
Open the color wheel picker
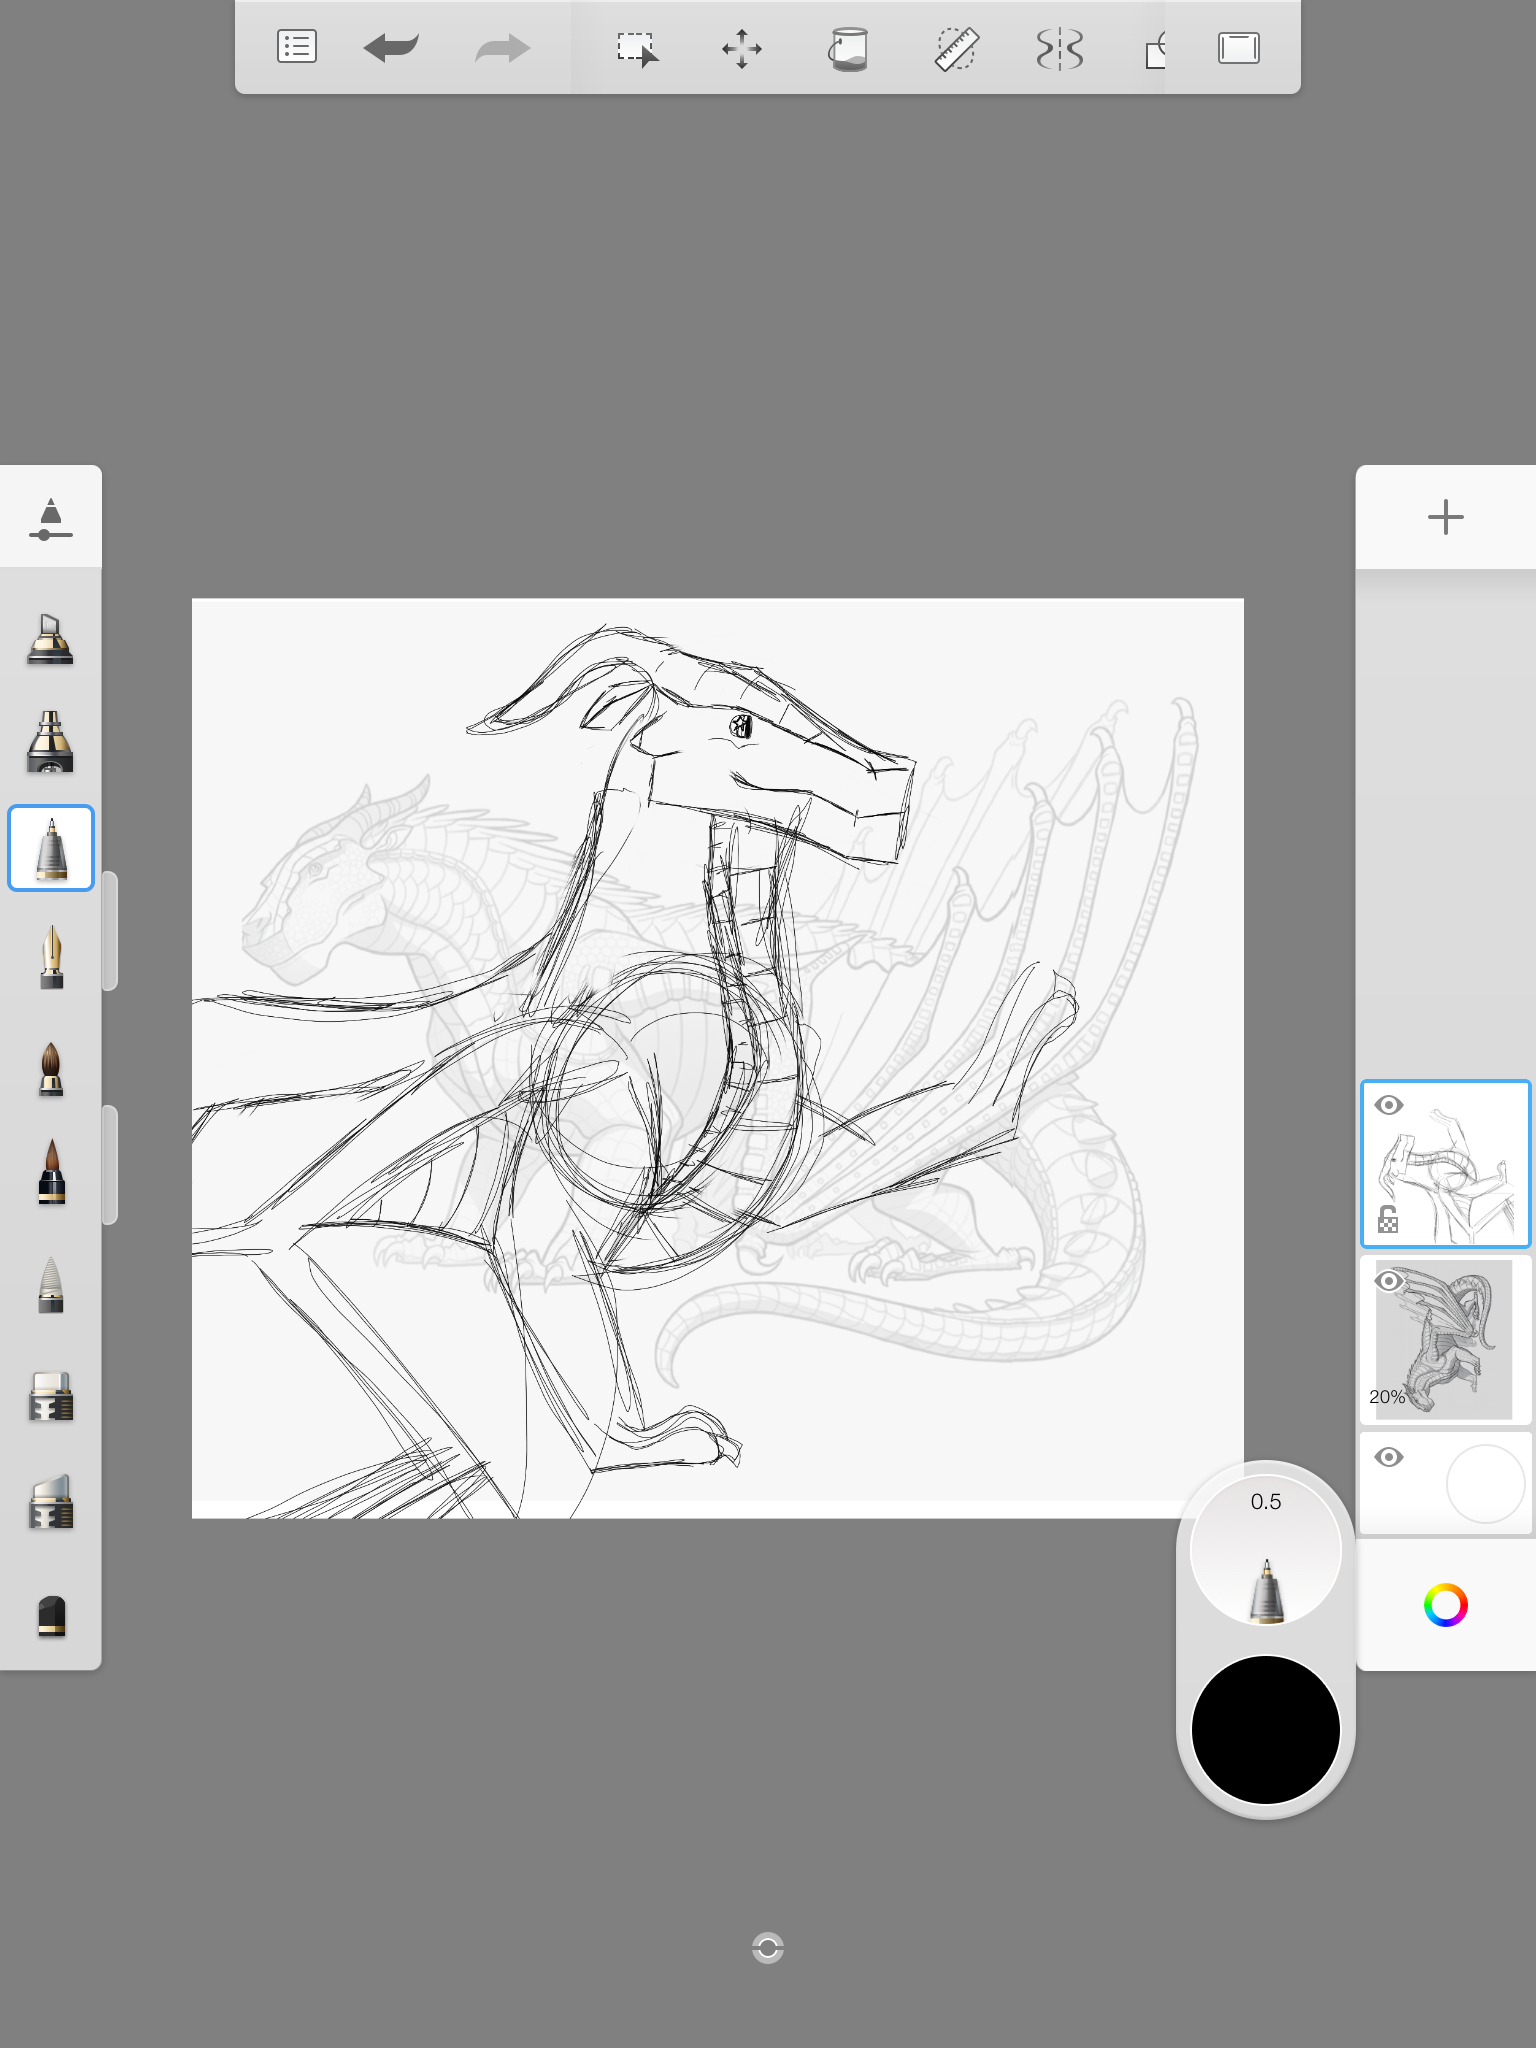1445,1605
